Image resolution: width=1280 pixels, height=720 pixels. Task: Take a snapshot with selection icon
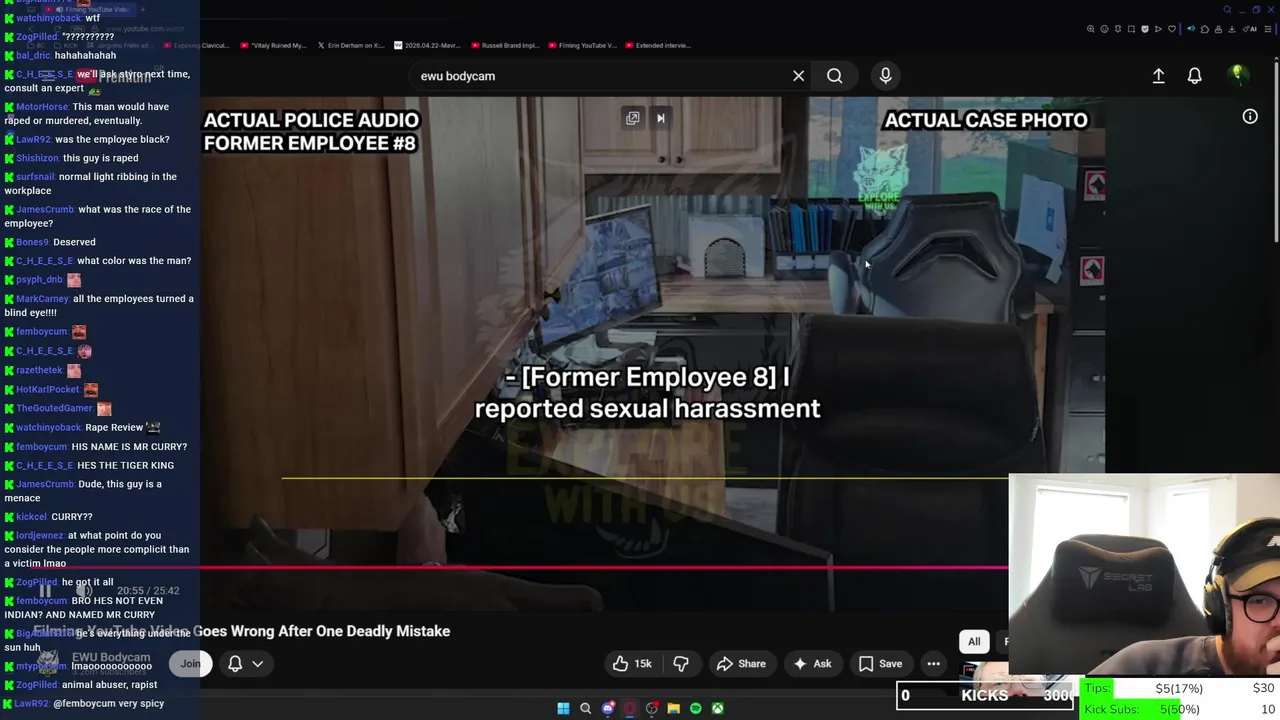(1131, 29)
